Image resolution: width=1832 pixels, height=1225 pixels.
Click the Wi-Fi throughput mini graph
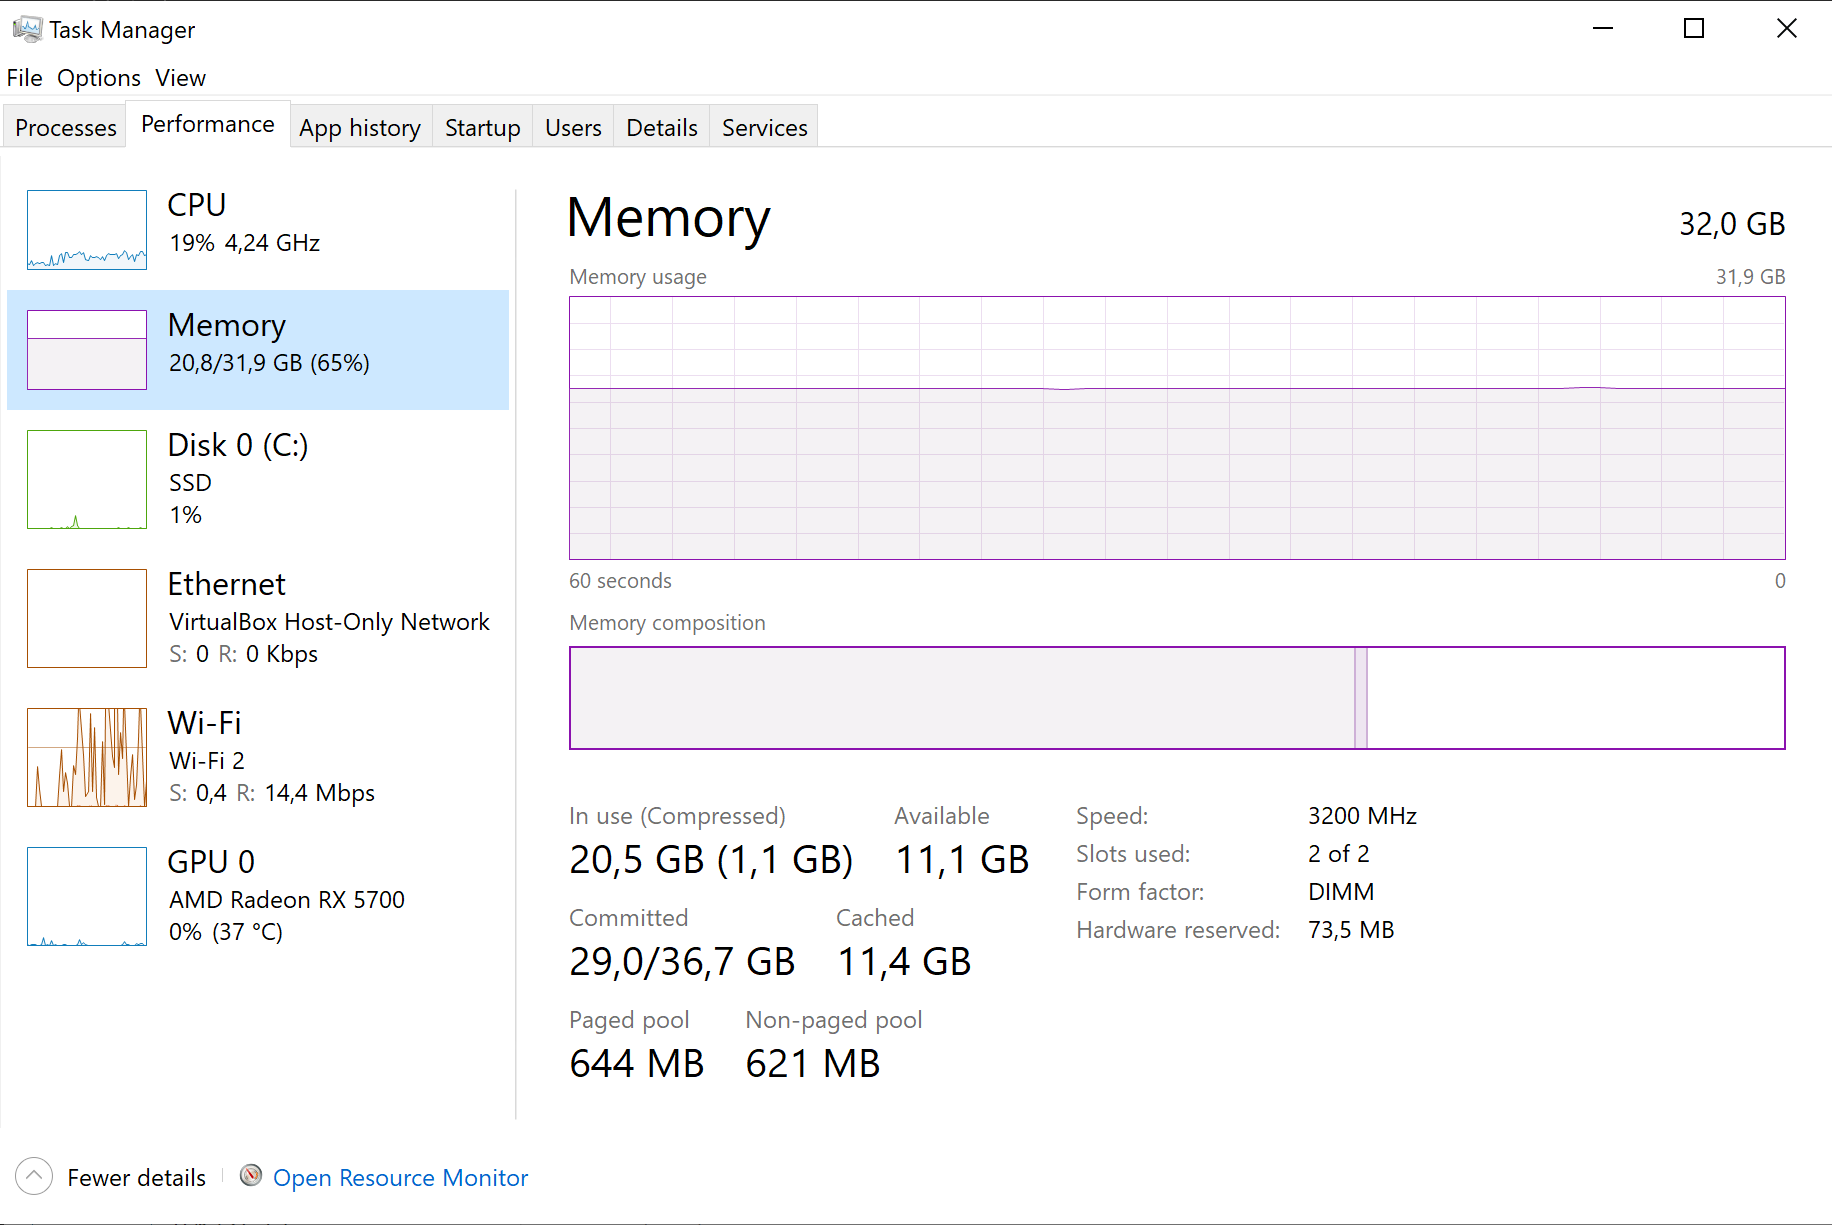pyautogui.click(x=87, y=757)
